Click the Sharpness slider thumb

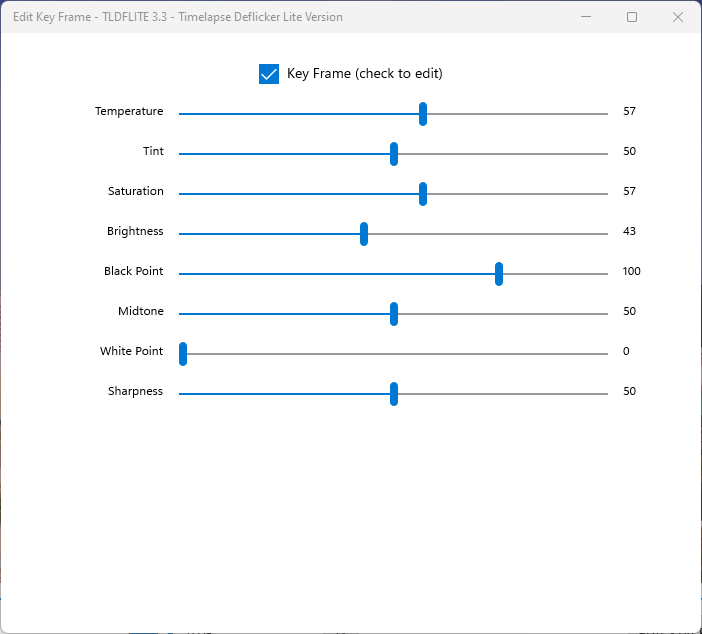coord(394,394)
